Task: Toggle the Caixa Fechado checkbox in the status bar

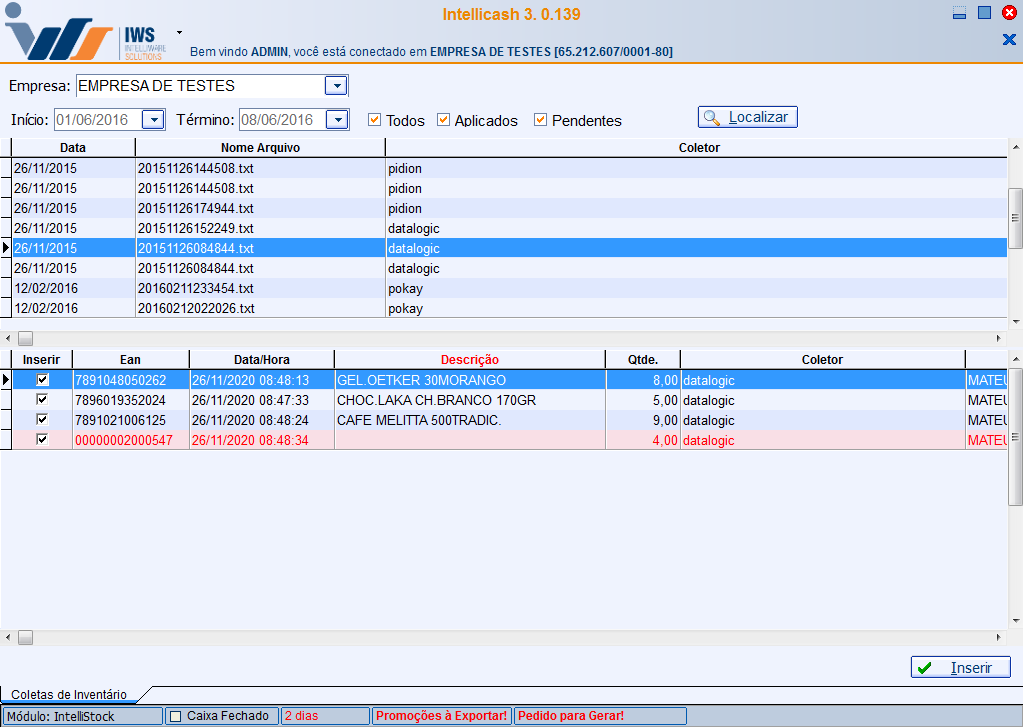Action: coord(176,716)
